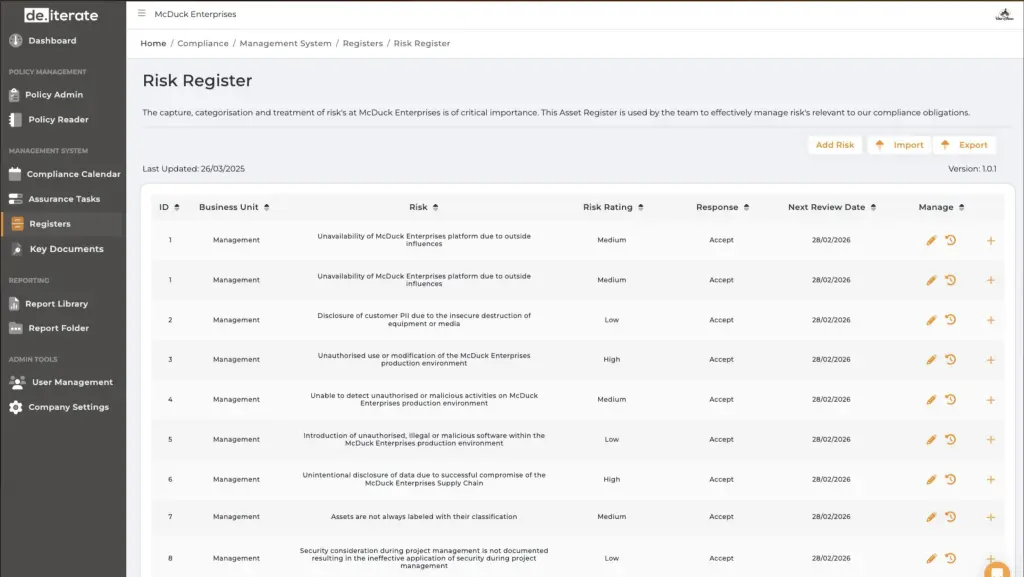
Task: Open Dashboard in the sidebar
Action: 52,40
